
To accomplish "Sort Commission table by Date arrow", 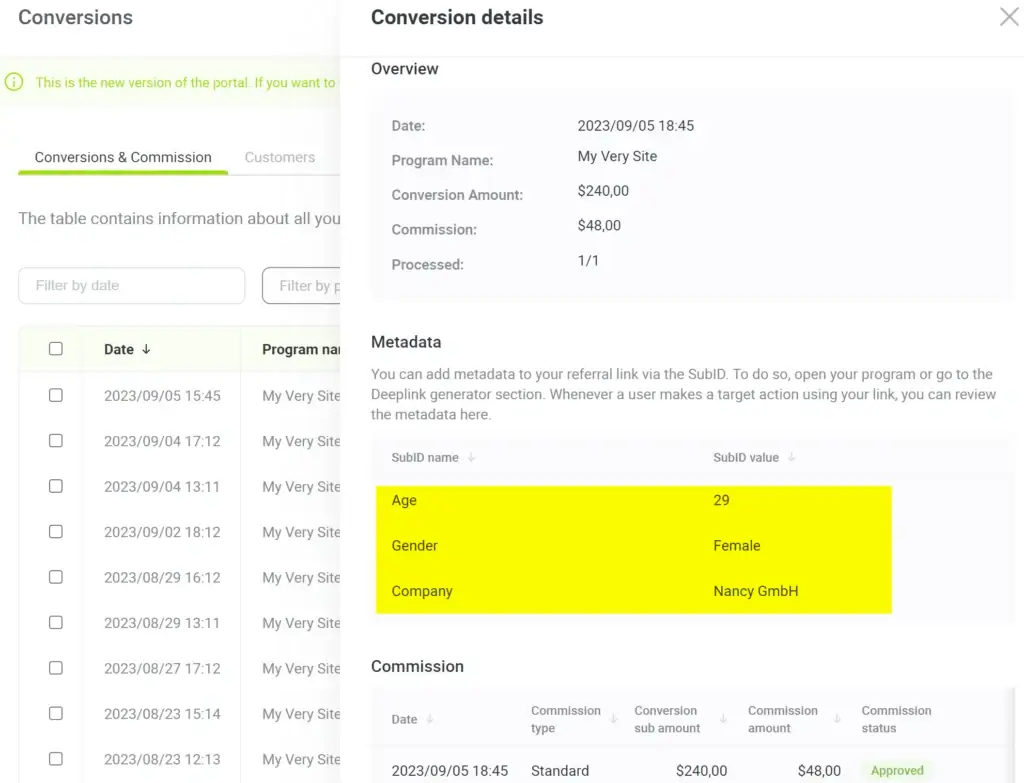I will 430,719.
